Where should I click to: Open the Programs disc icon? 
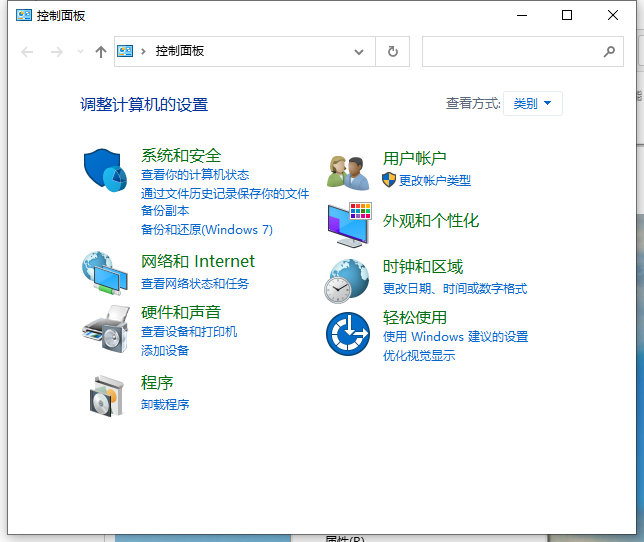[x=107, y=396]
